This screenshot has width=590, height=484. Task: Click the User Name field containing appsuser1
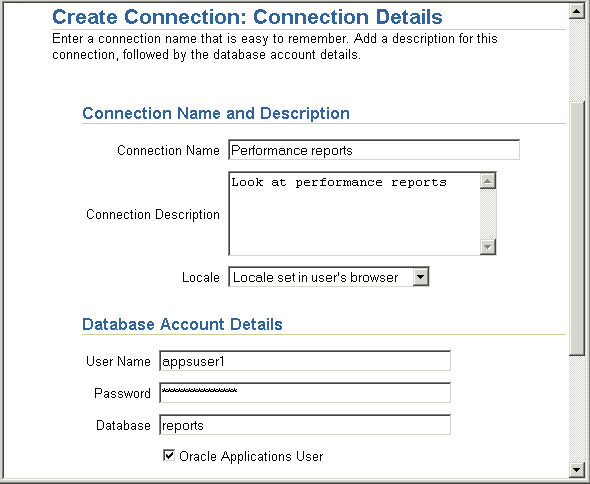pyautogui.click(x=305, y=361)
